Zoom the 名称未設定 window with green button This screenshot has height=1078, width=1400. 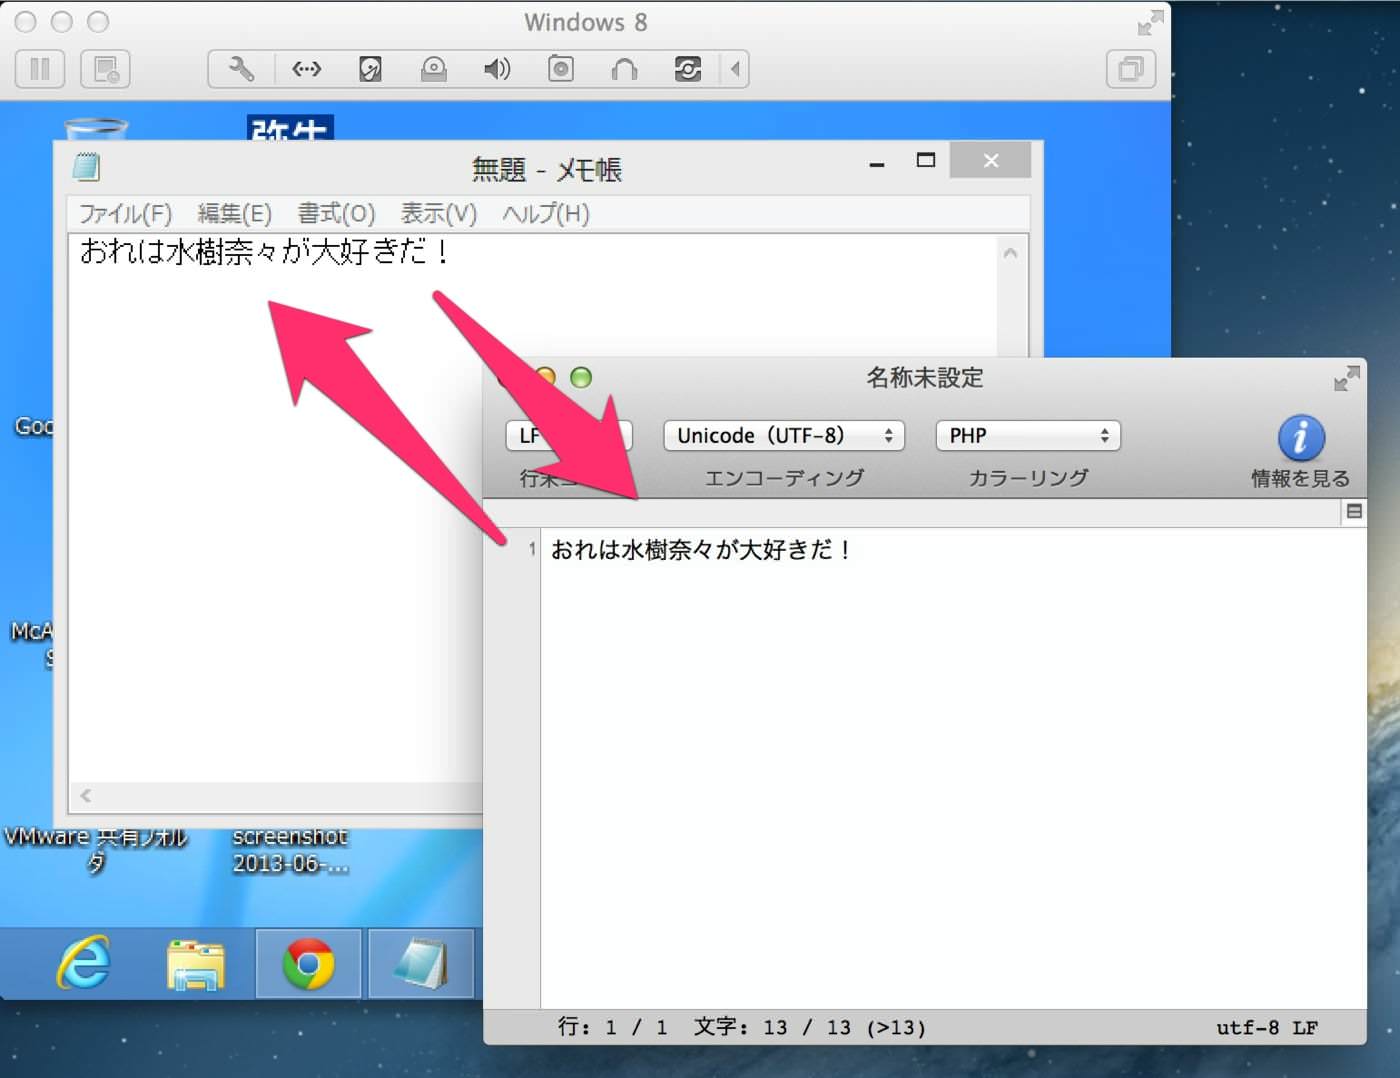coord(581,378)
